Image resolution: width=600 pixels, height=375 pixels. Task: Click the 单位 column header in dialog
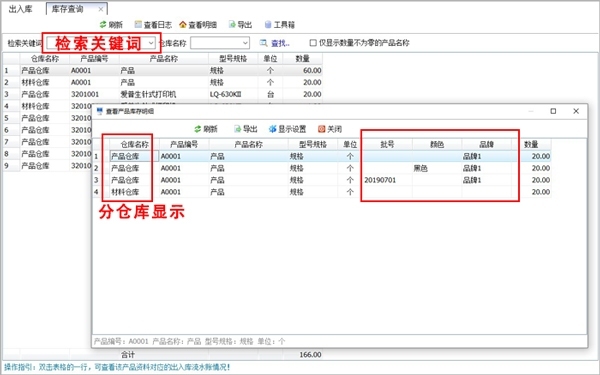click(x=350, y=145)
